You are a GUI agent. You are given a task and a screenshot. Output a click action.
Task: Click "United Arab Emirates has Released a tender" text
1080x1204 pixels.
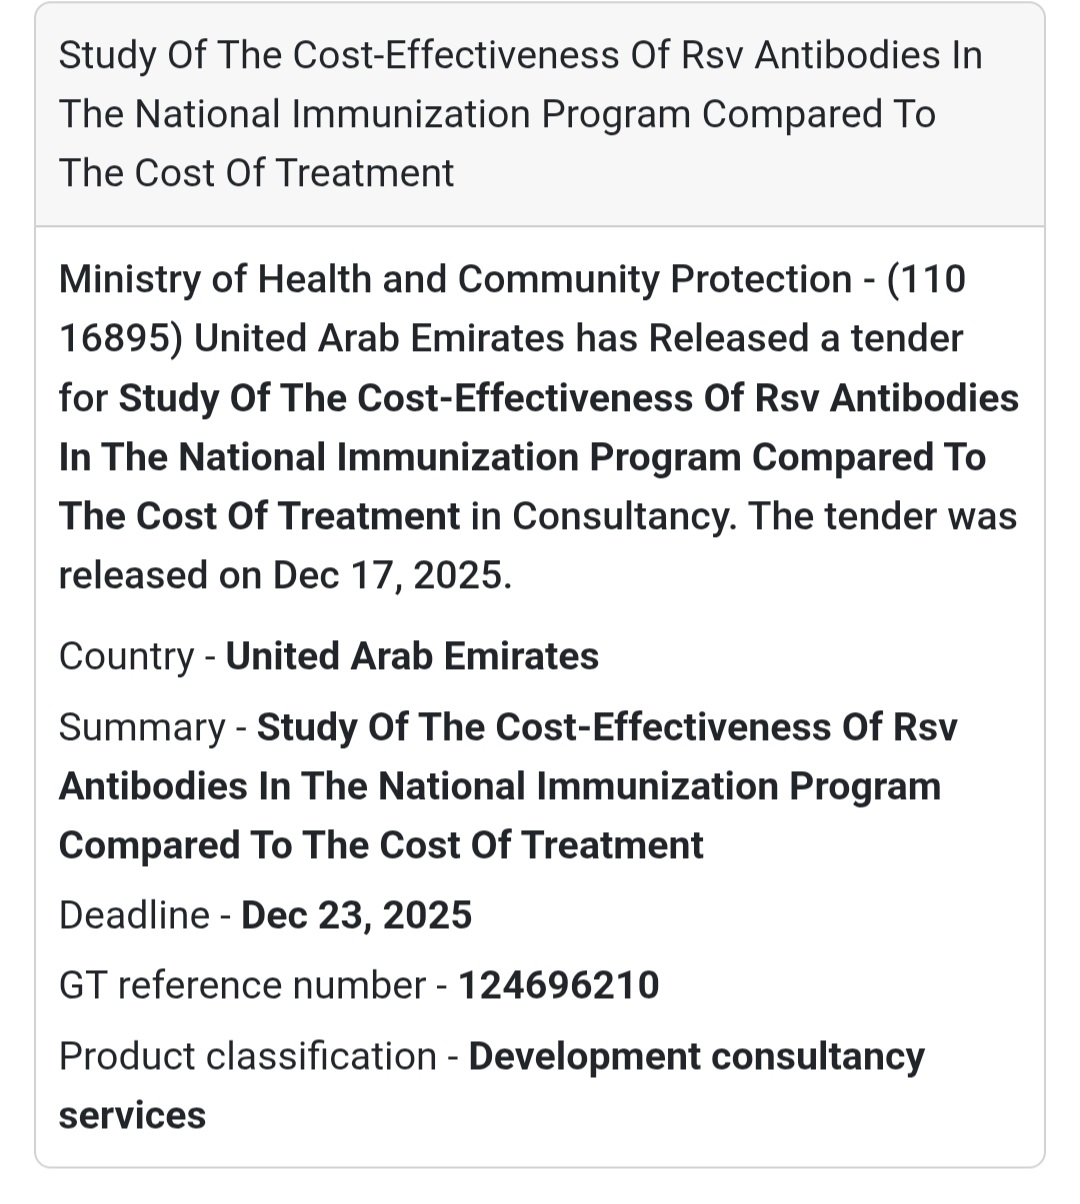[x=578, y=339]
